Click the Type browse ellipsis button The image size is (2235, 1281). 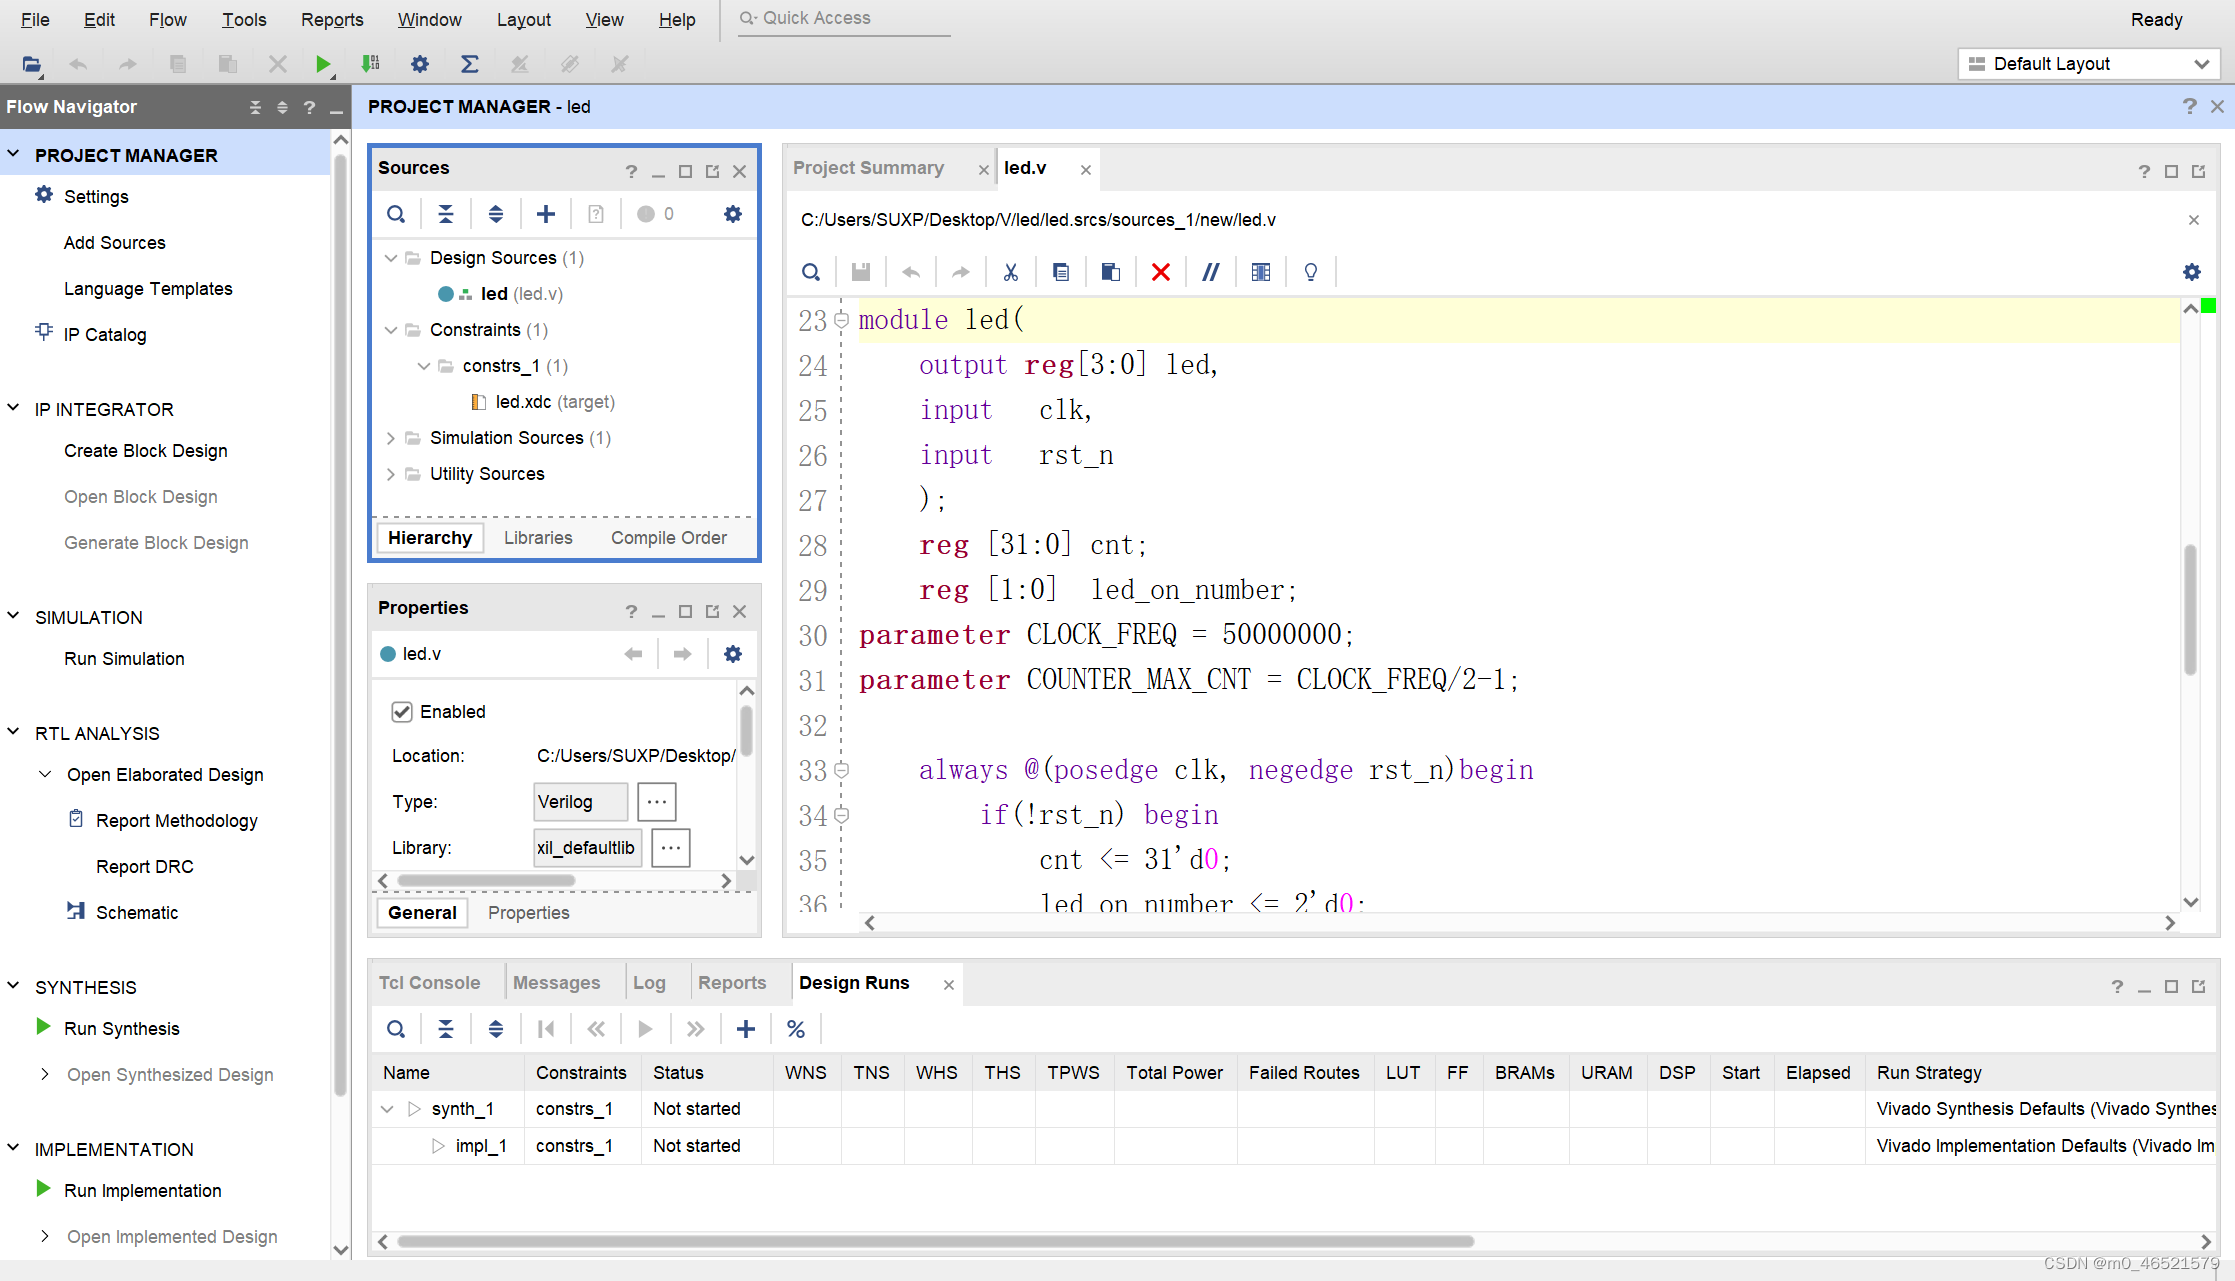pos(656,802)
